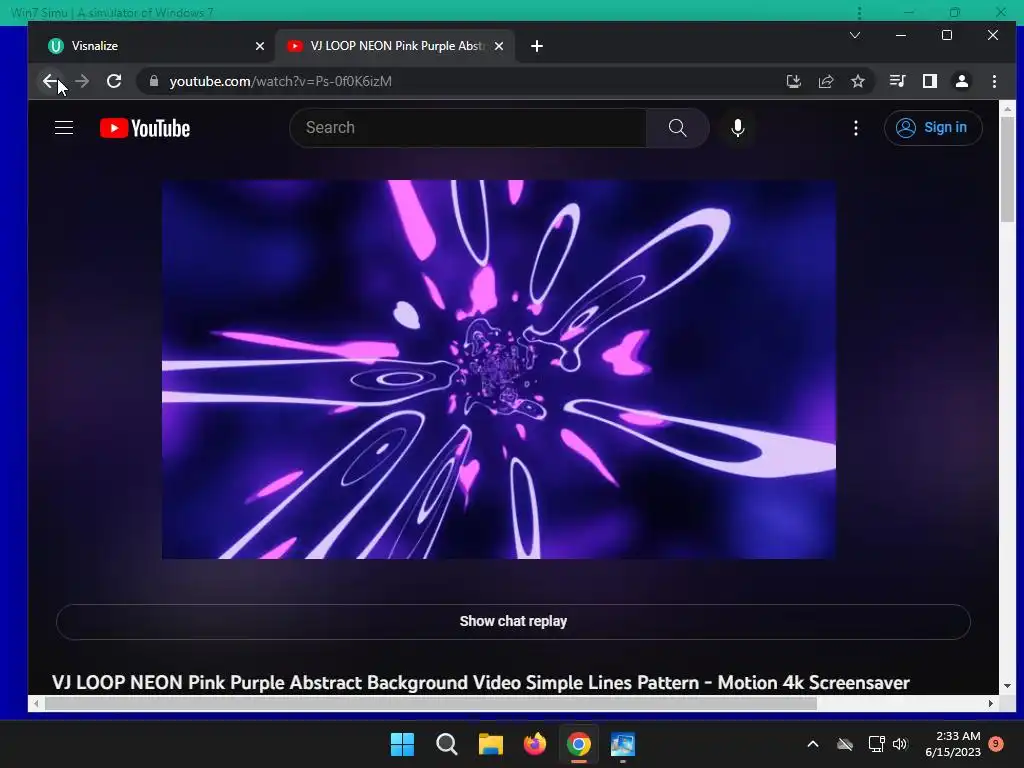The image size is (1024, 768).
Task: Switch to the Visnalize tab
Action: [156, 46]
